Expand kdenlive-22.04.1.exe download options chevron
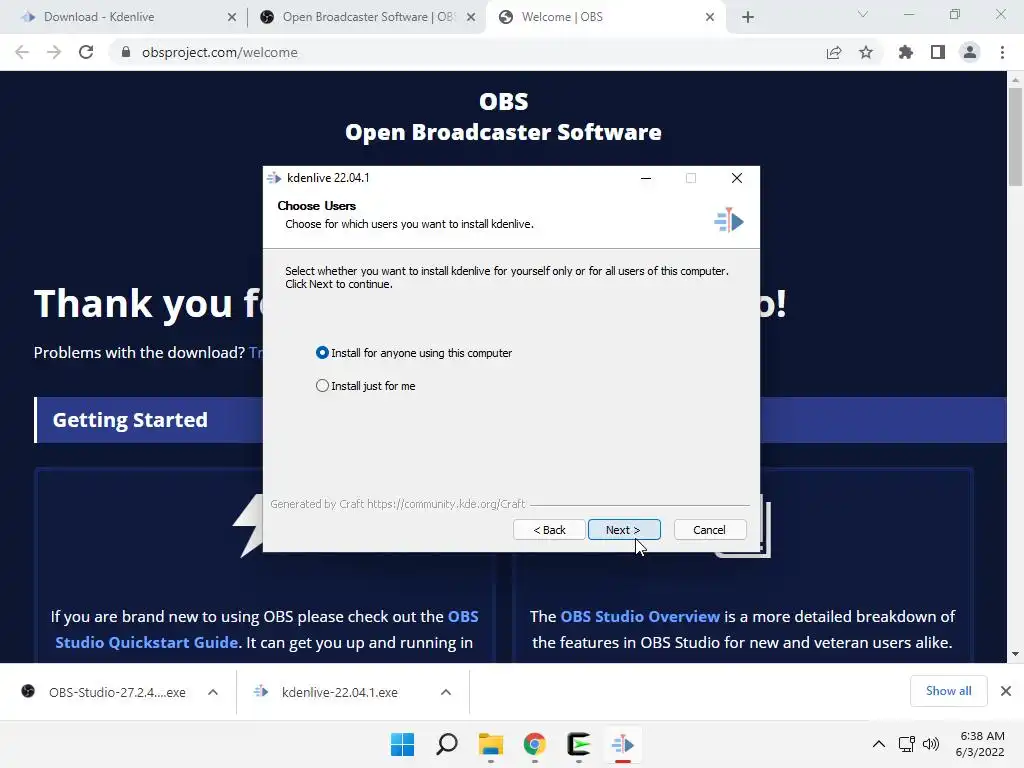1024x768 pixels. tap(446, 692)
